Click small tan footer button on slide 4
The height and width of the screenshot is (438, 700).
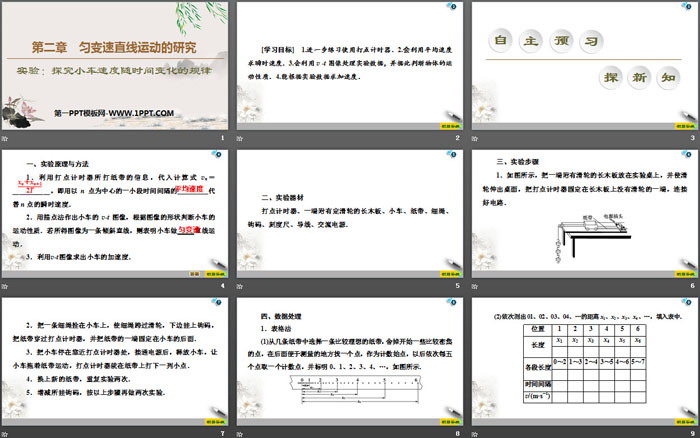click(195, 274)
